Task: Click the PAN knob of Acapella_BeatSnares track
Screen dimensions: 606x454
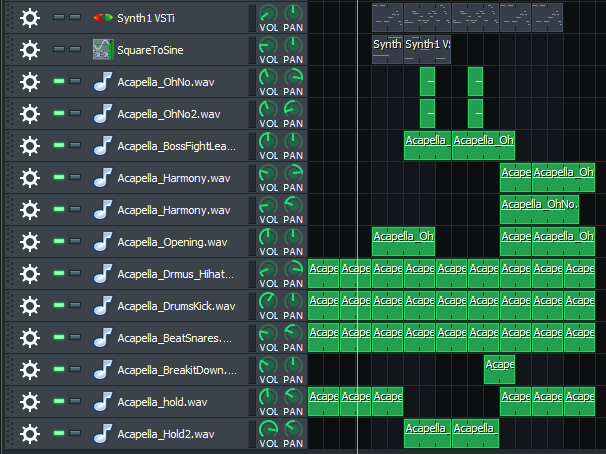Action: (293, 334)
